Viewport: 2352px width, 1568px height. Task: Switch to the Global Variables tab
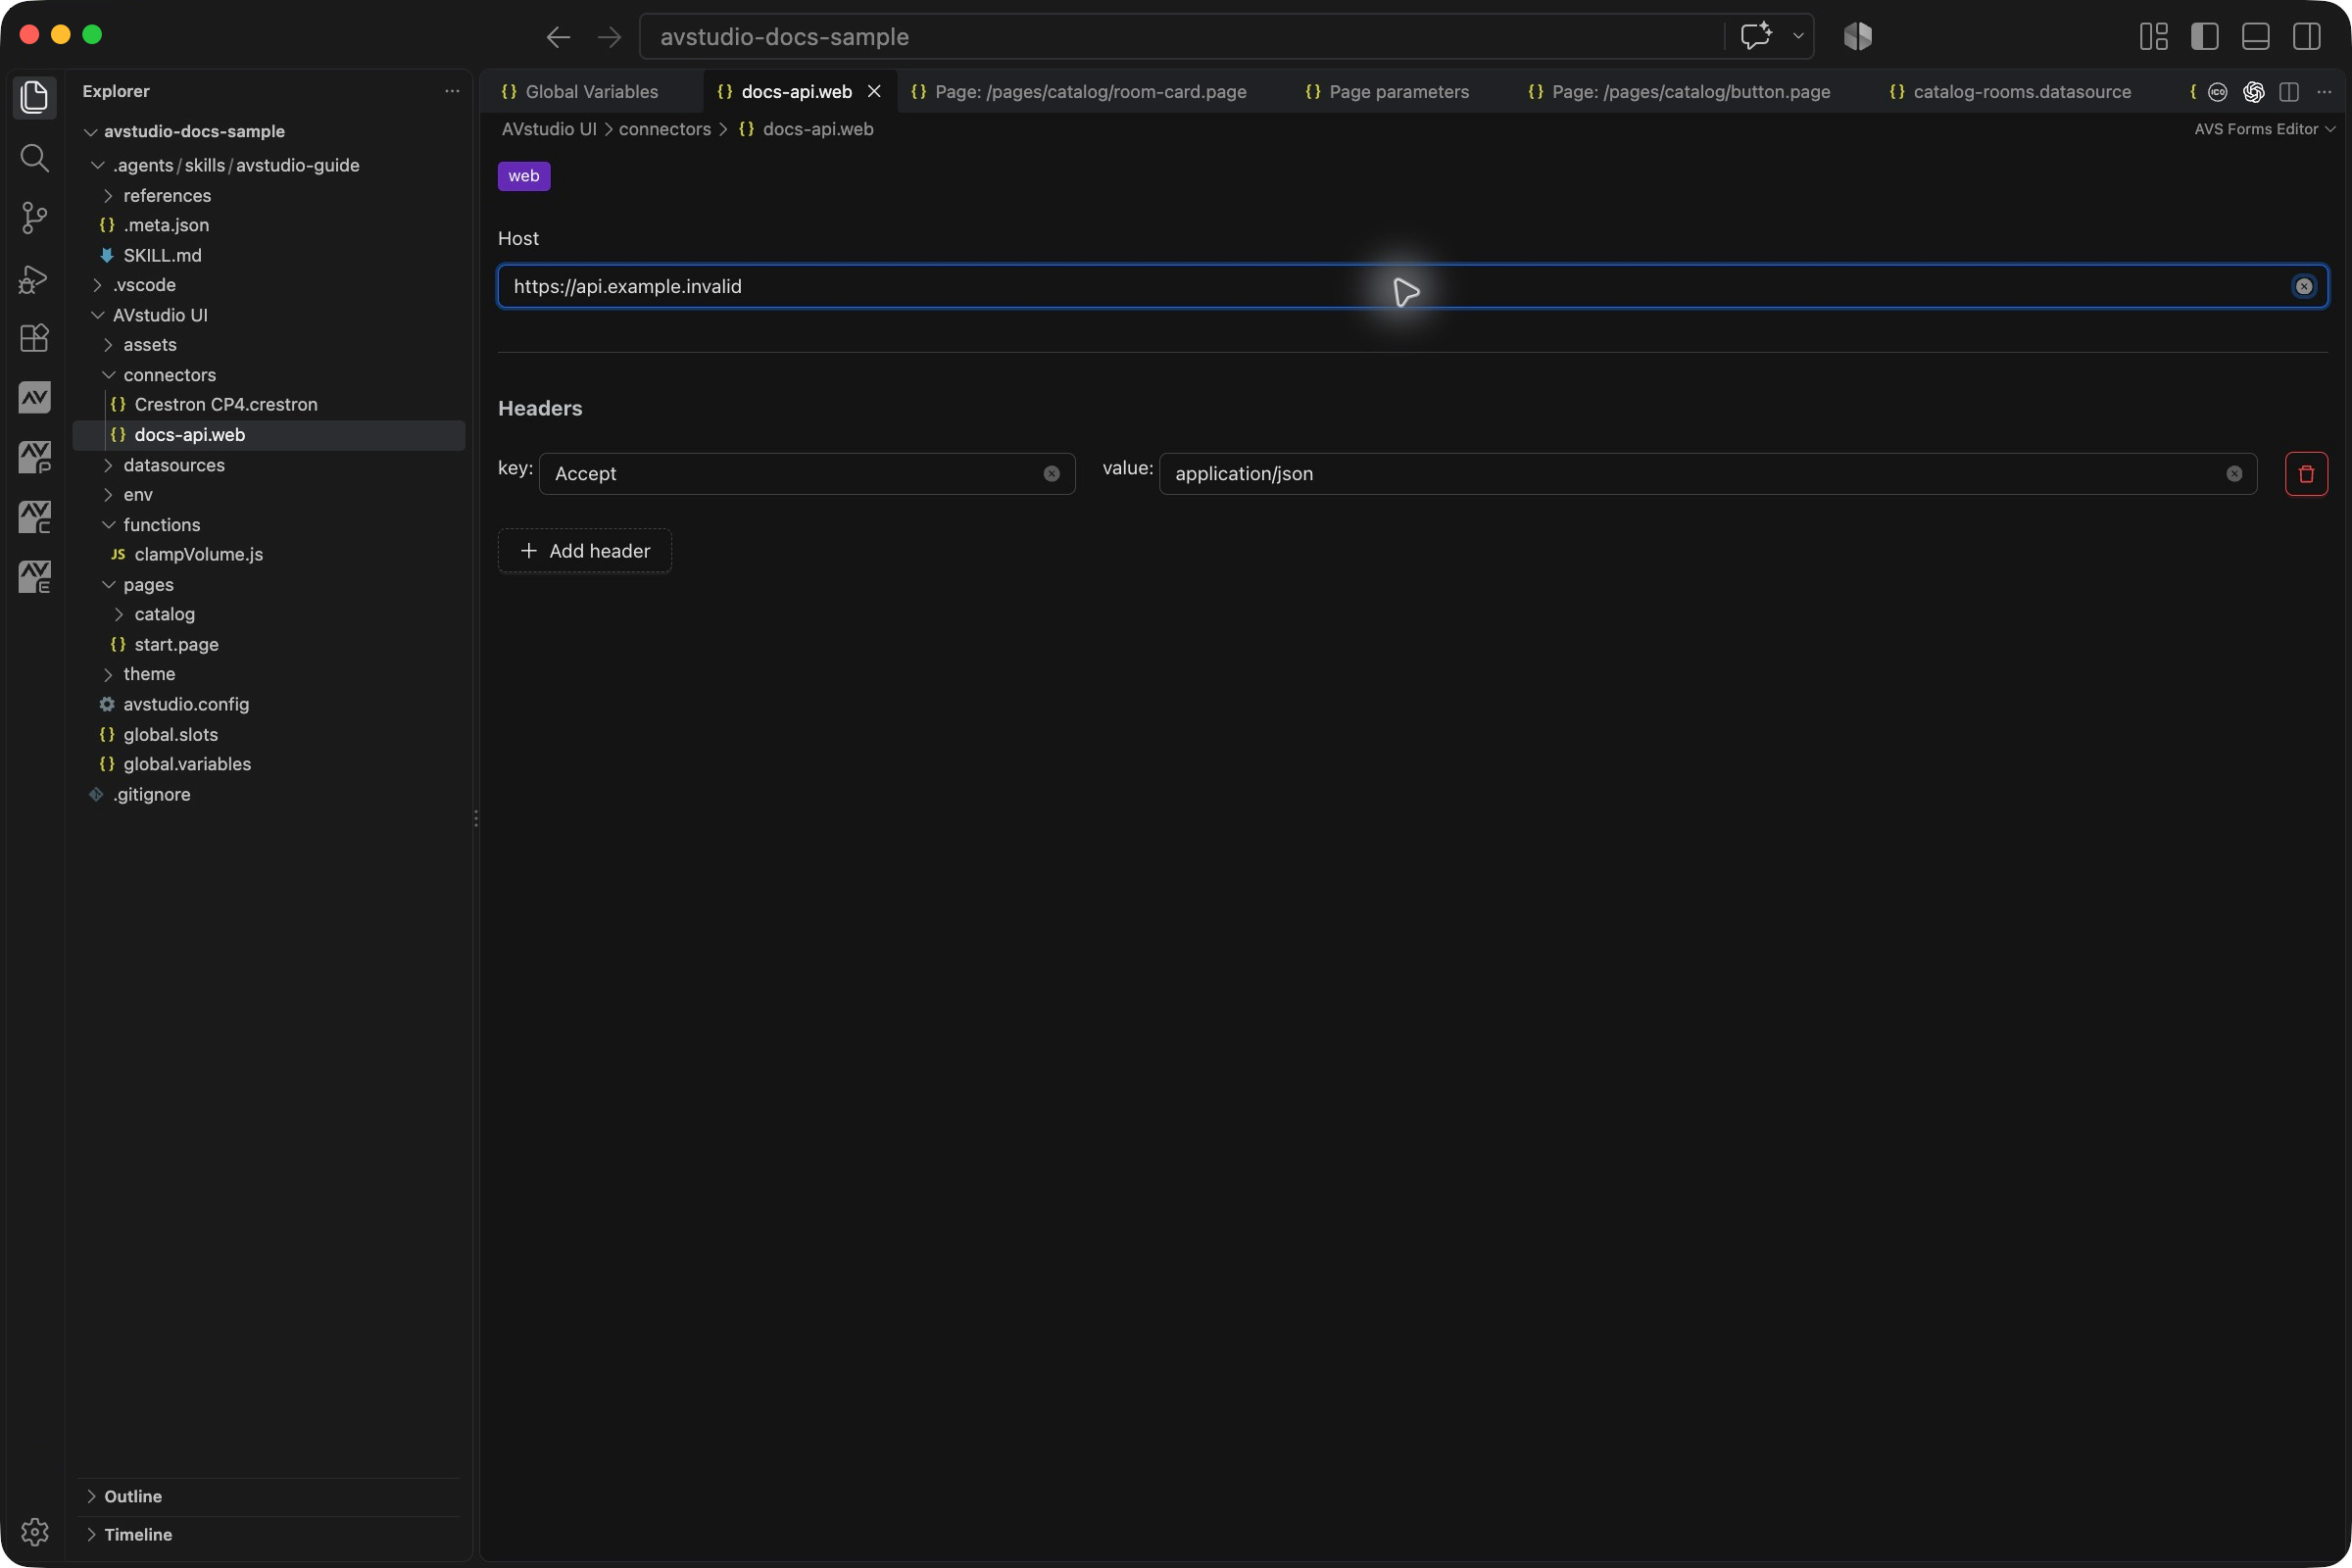pyautogui.click(x=591, y=92)
